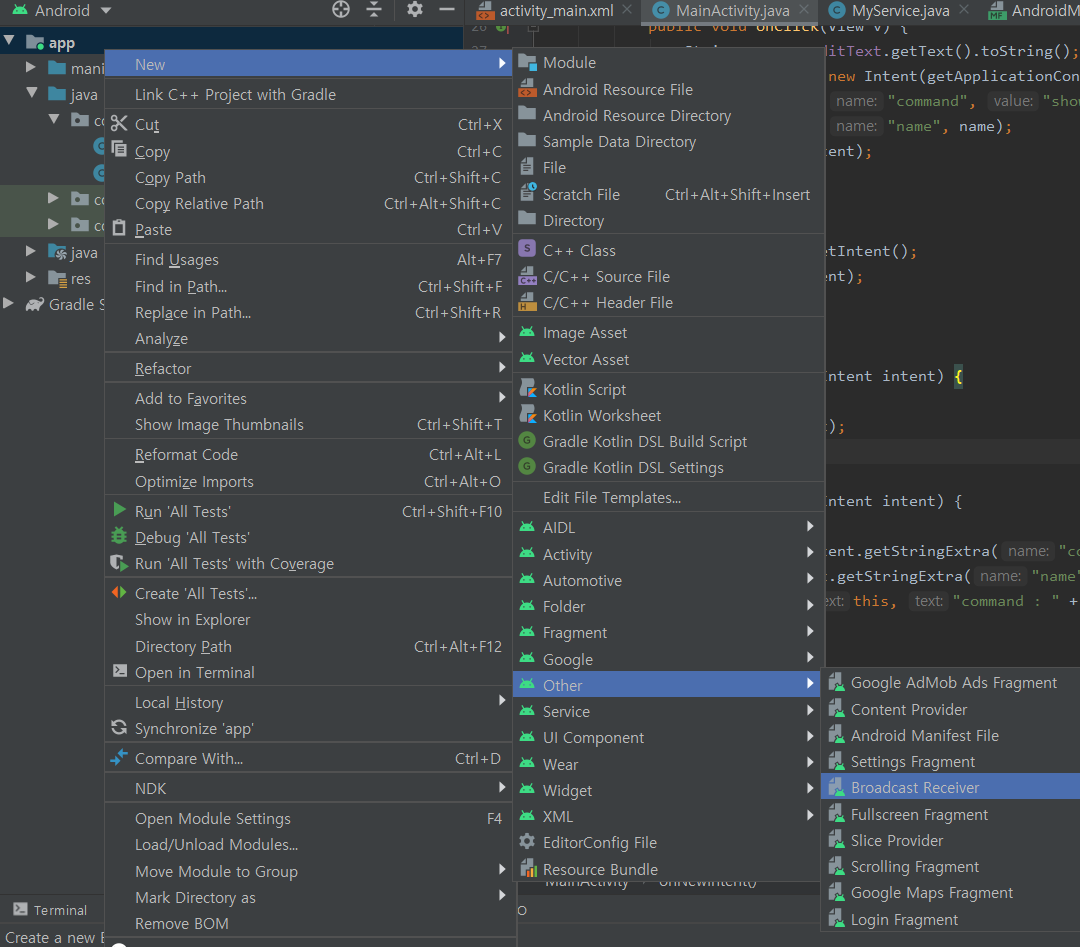Select Broadcast Receiver from Other submenu
This screenshot has height=947, width=1080.
[x=951, y=787]
